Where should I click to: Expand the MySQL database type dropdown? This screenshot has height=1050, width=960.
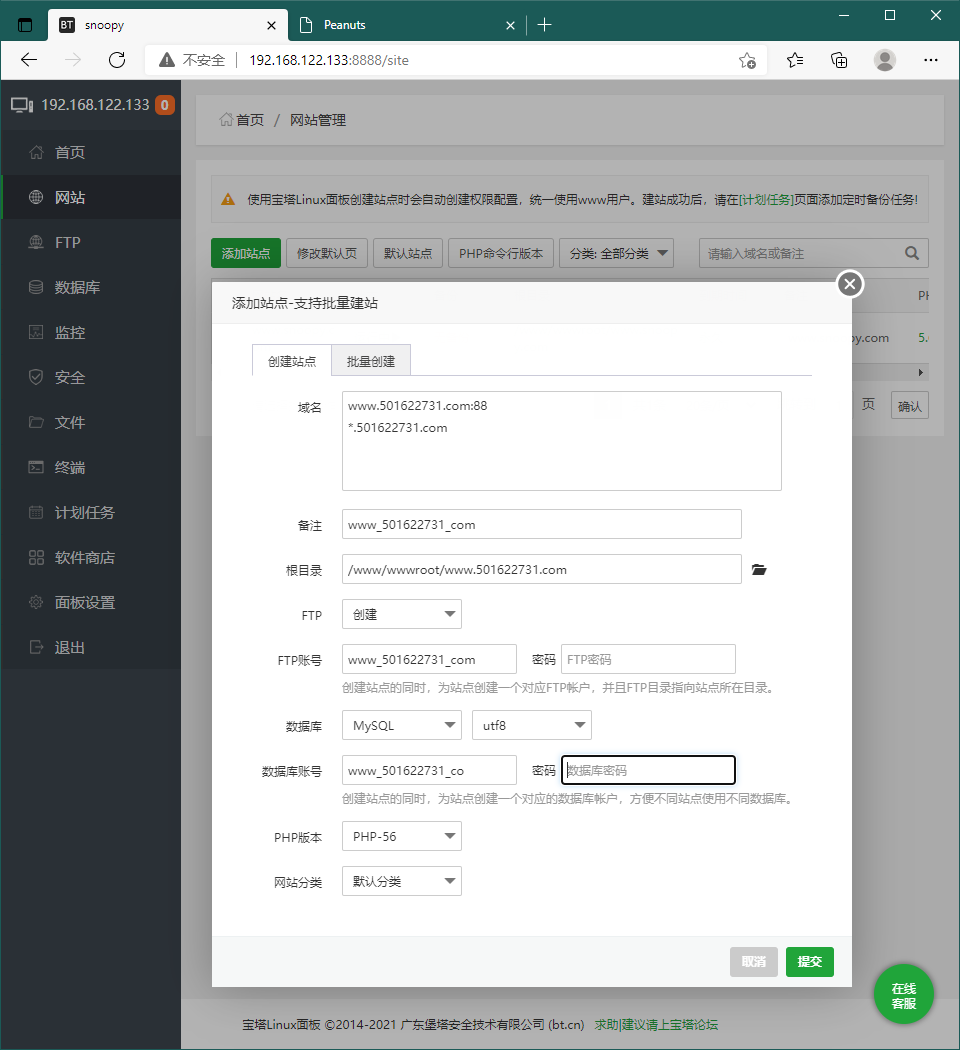402,725
